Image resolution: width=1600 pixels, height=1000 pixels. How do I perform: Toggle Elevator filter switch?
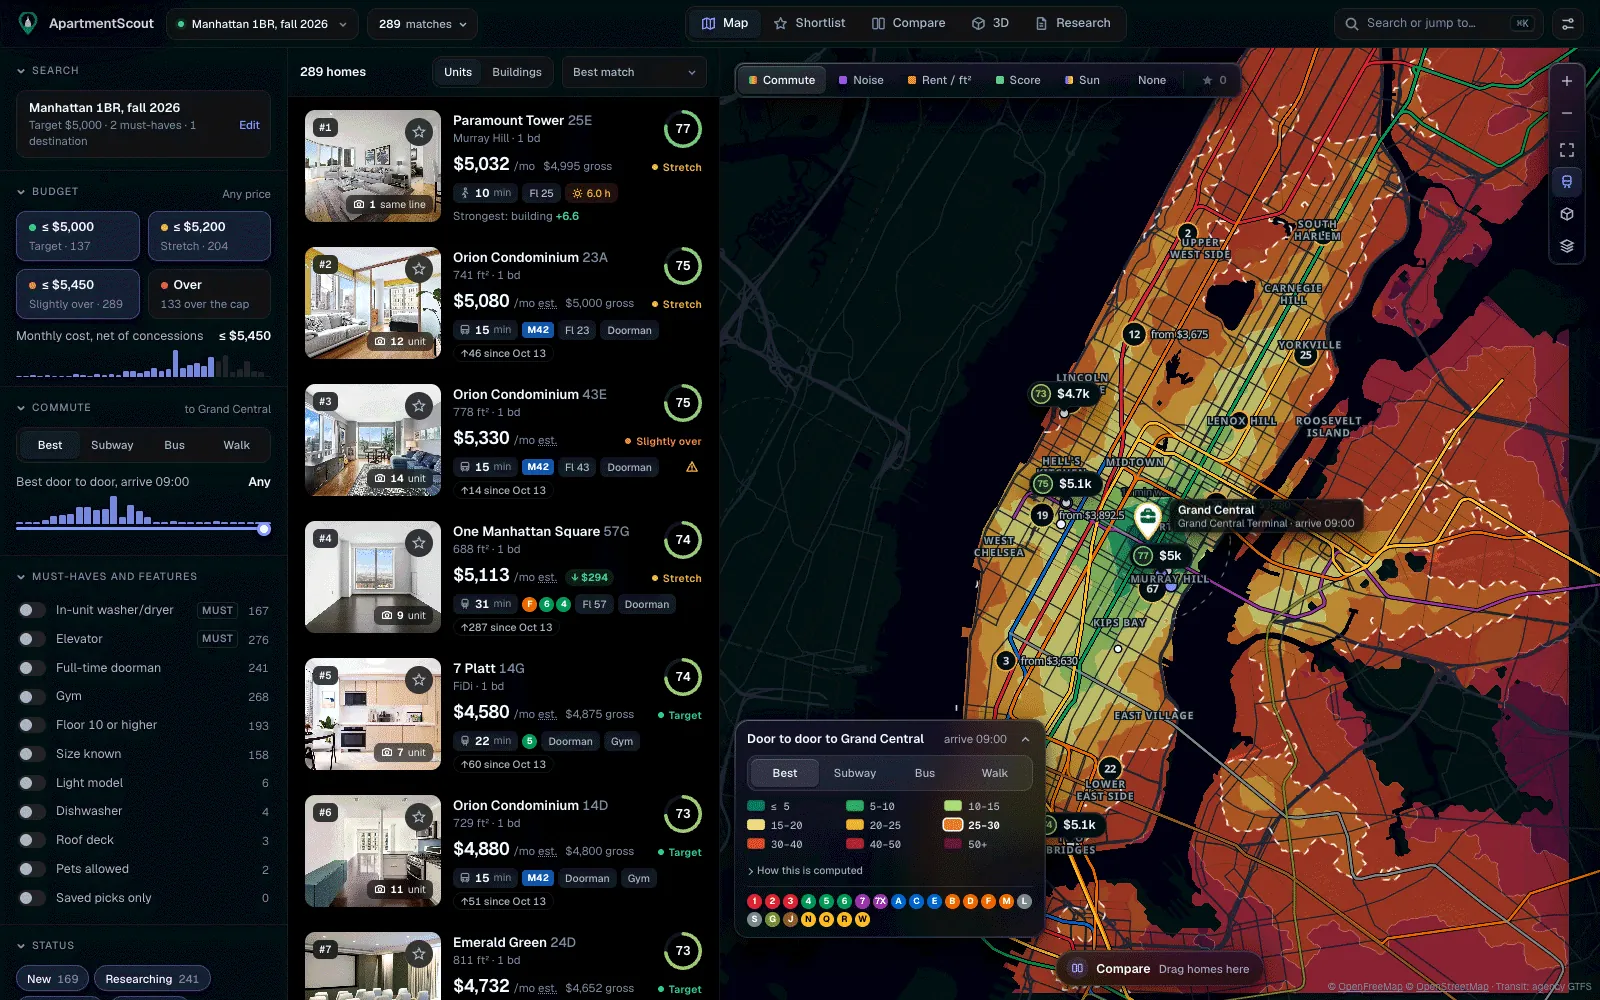[x=32, y=639]
